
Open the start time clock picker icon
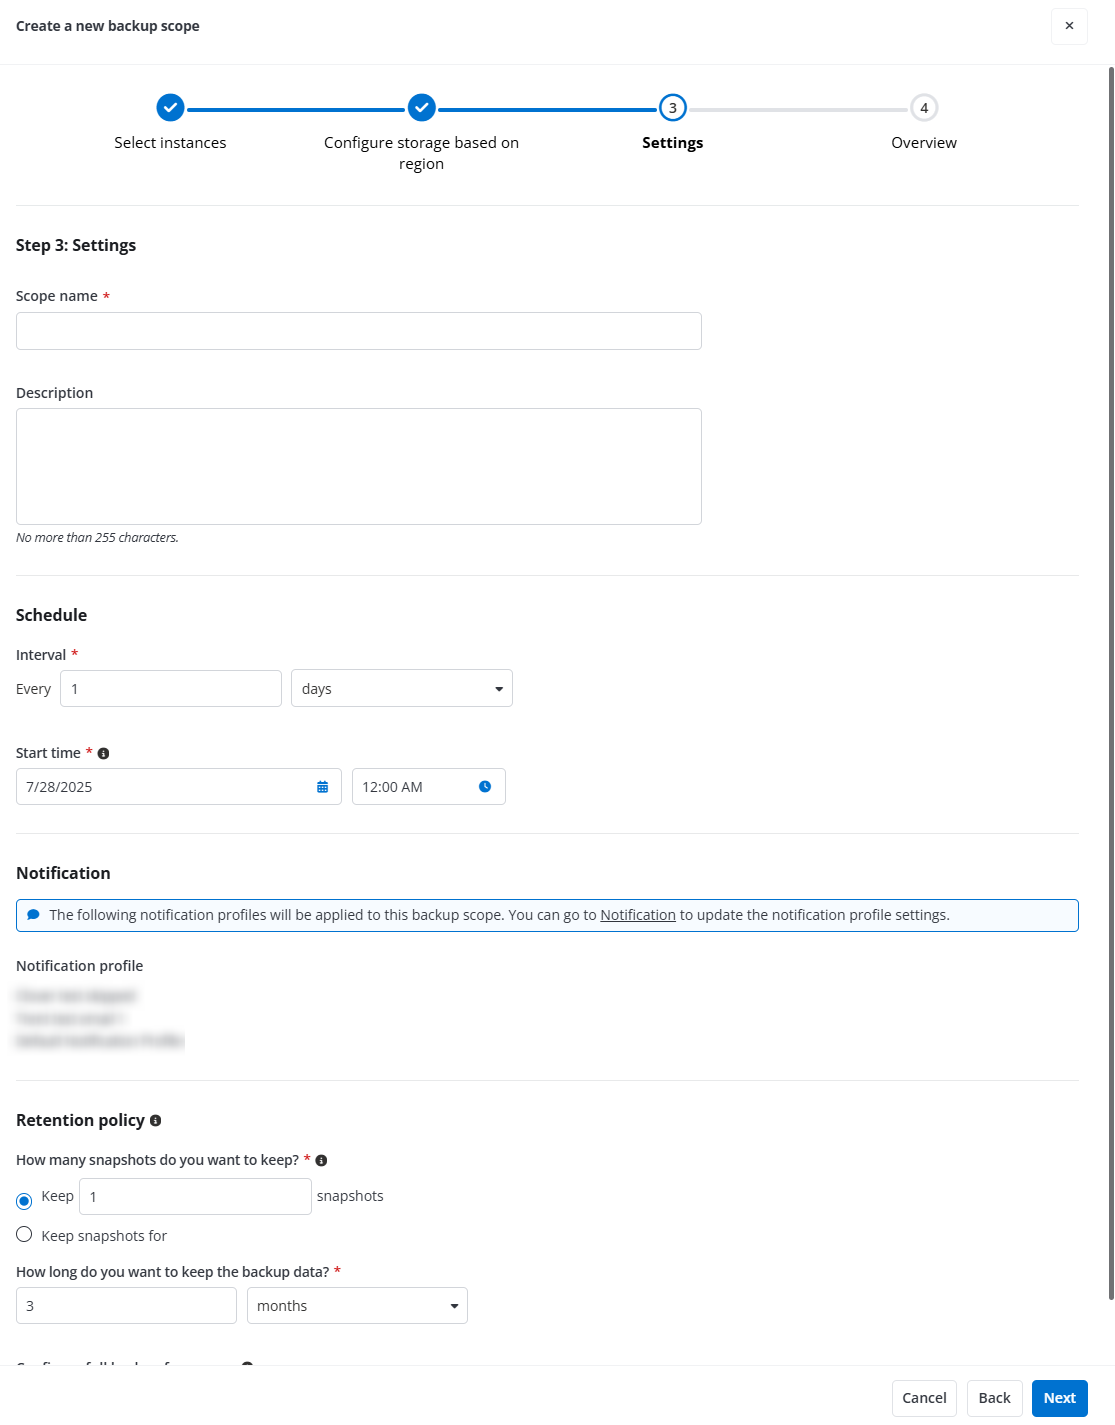[485, 787]
